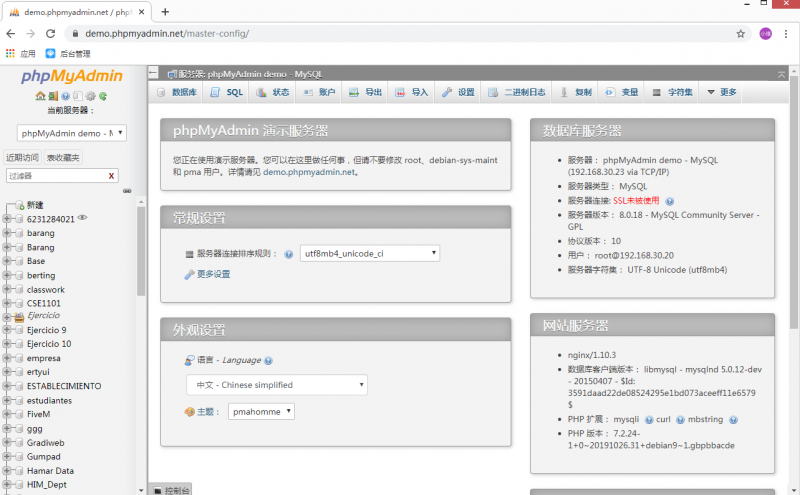Open the 应用 apps shortcut in bookmarks bar
The width and height of the screenshot is (800, 495).
[x=20, y=54]
